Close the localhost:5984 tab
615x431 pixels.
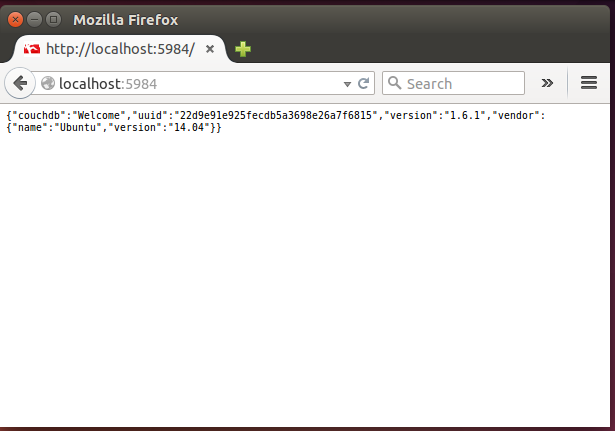[x=210, y=49]
